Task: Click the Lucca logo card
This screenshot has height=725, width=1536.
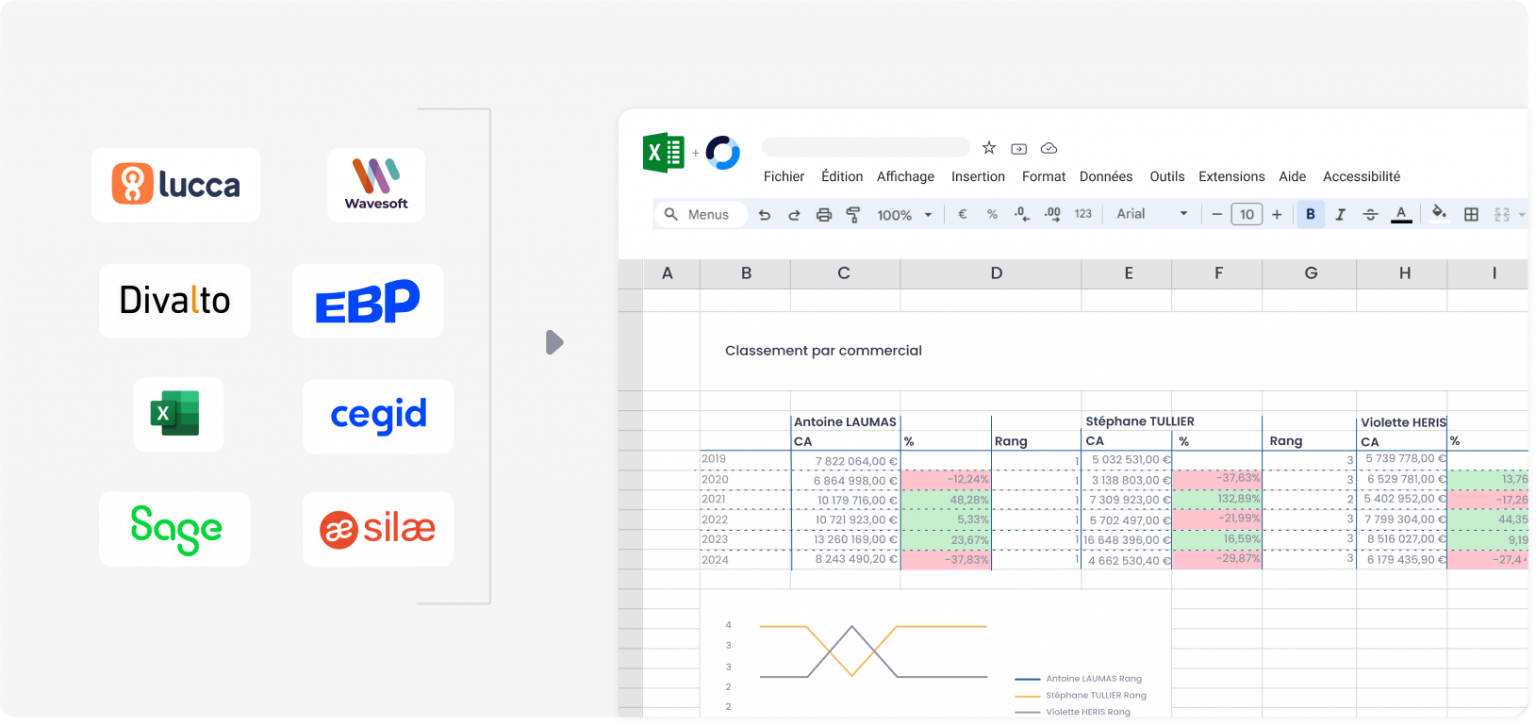Action: (176, 185)
